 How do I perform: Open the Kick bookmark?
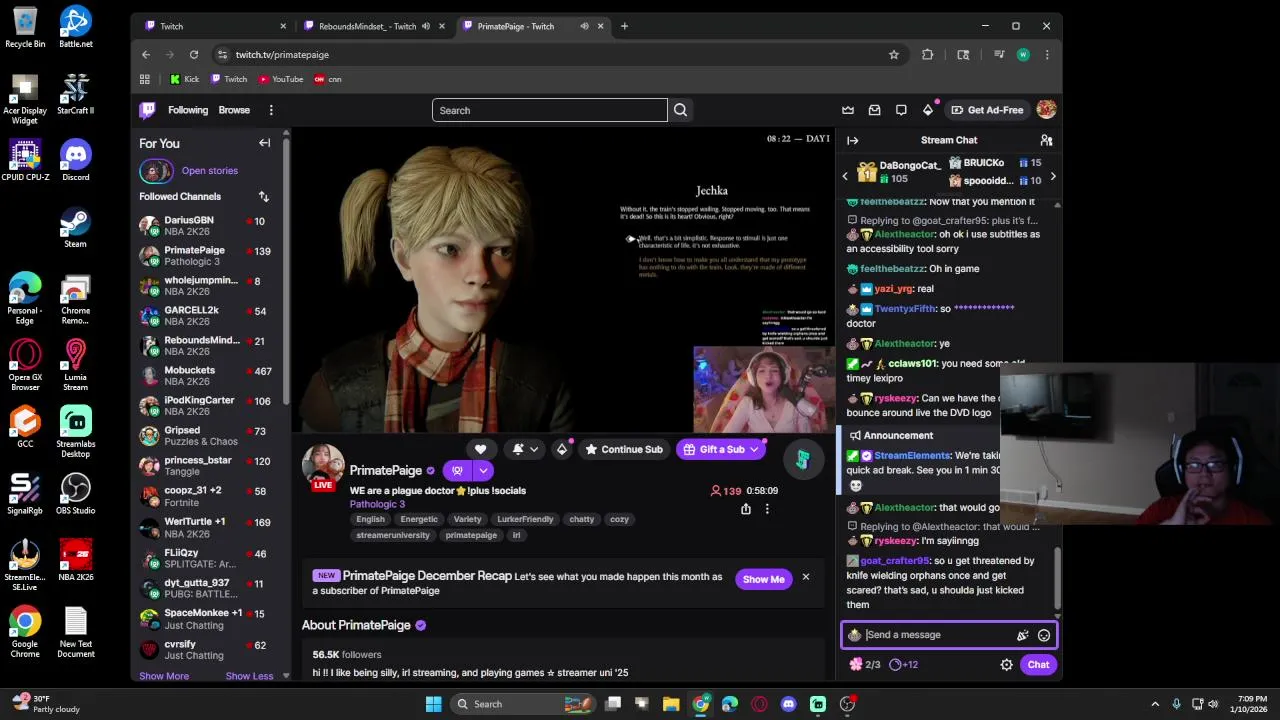pyautogui.click(x=184, y=79)
